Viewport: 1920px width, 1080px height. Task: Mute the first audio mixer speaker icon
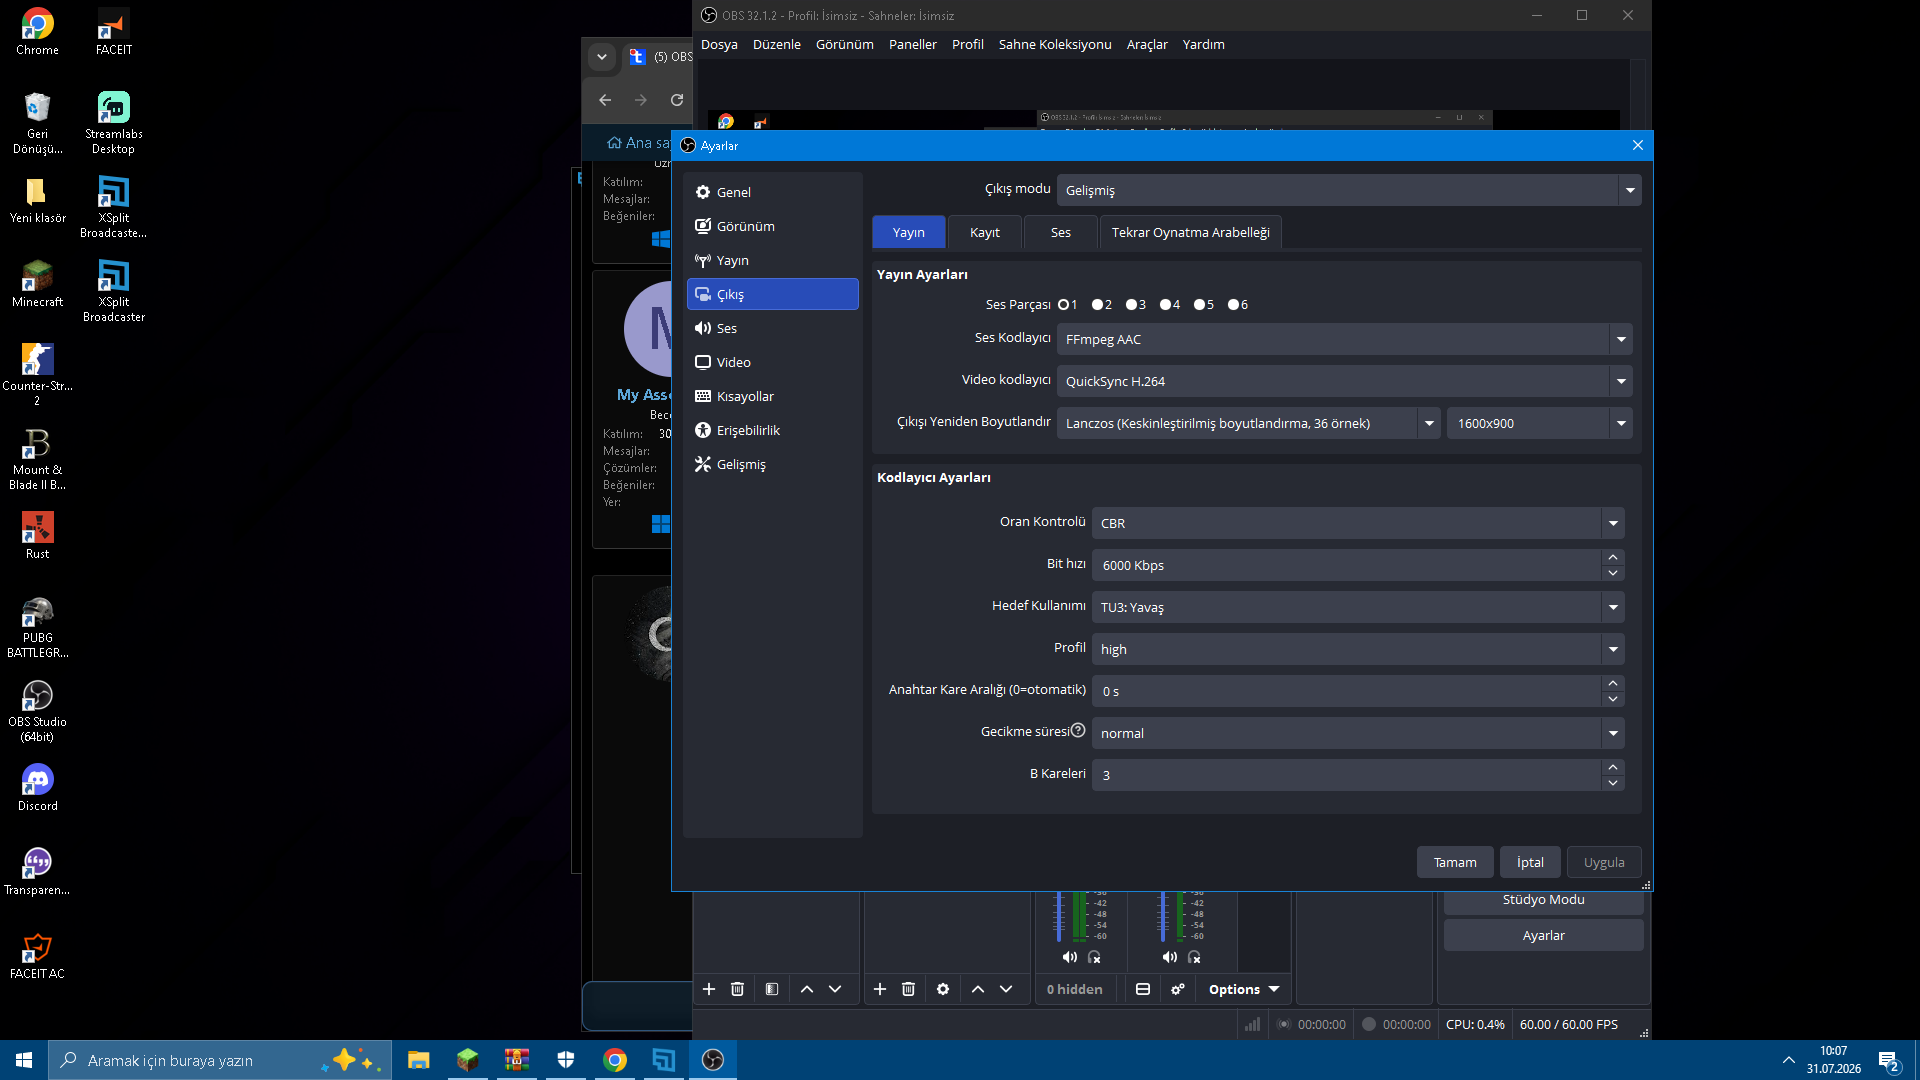point(1069,957)
